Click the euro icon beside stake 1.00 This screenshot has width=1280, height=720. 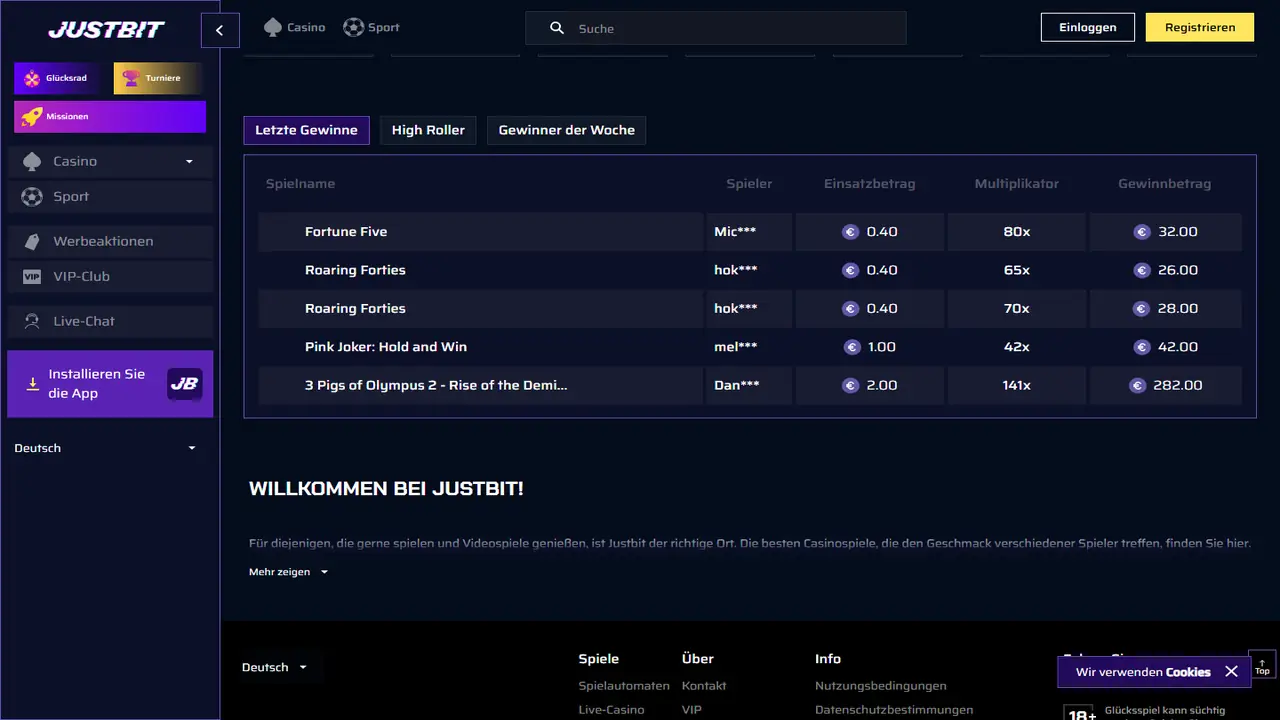tap(852, 347)
